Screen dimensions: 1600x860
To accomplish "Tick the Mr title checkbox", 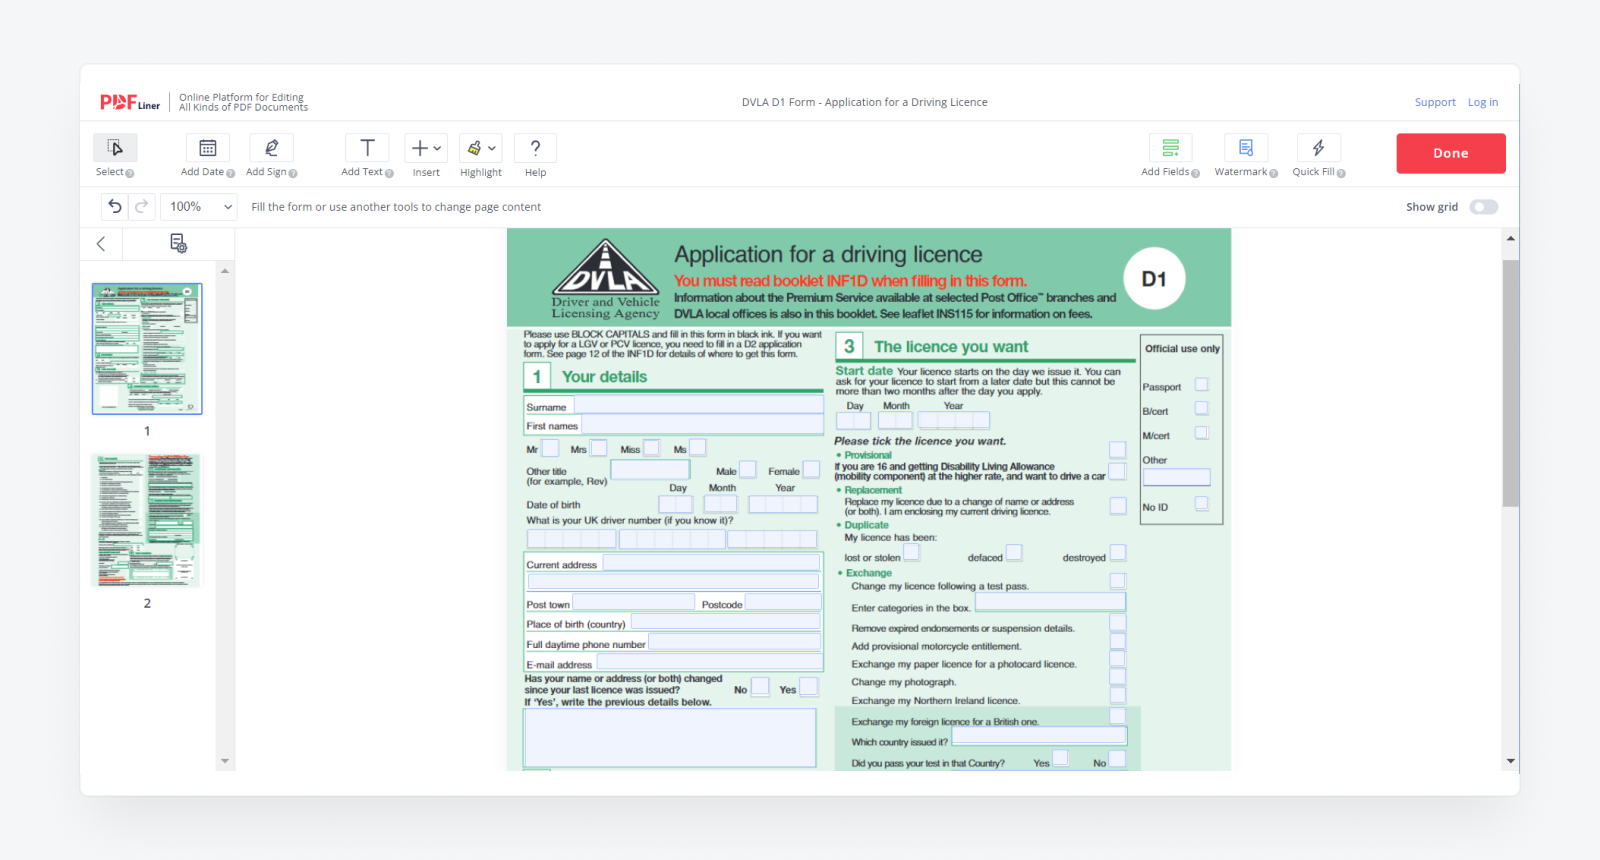I will click(550, 448).
